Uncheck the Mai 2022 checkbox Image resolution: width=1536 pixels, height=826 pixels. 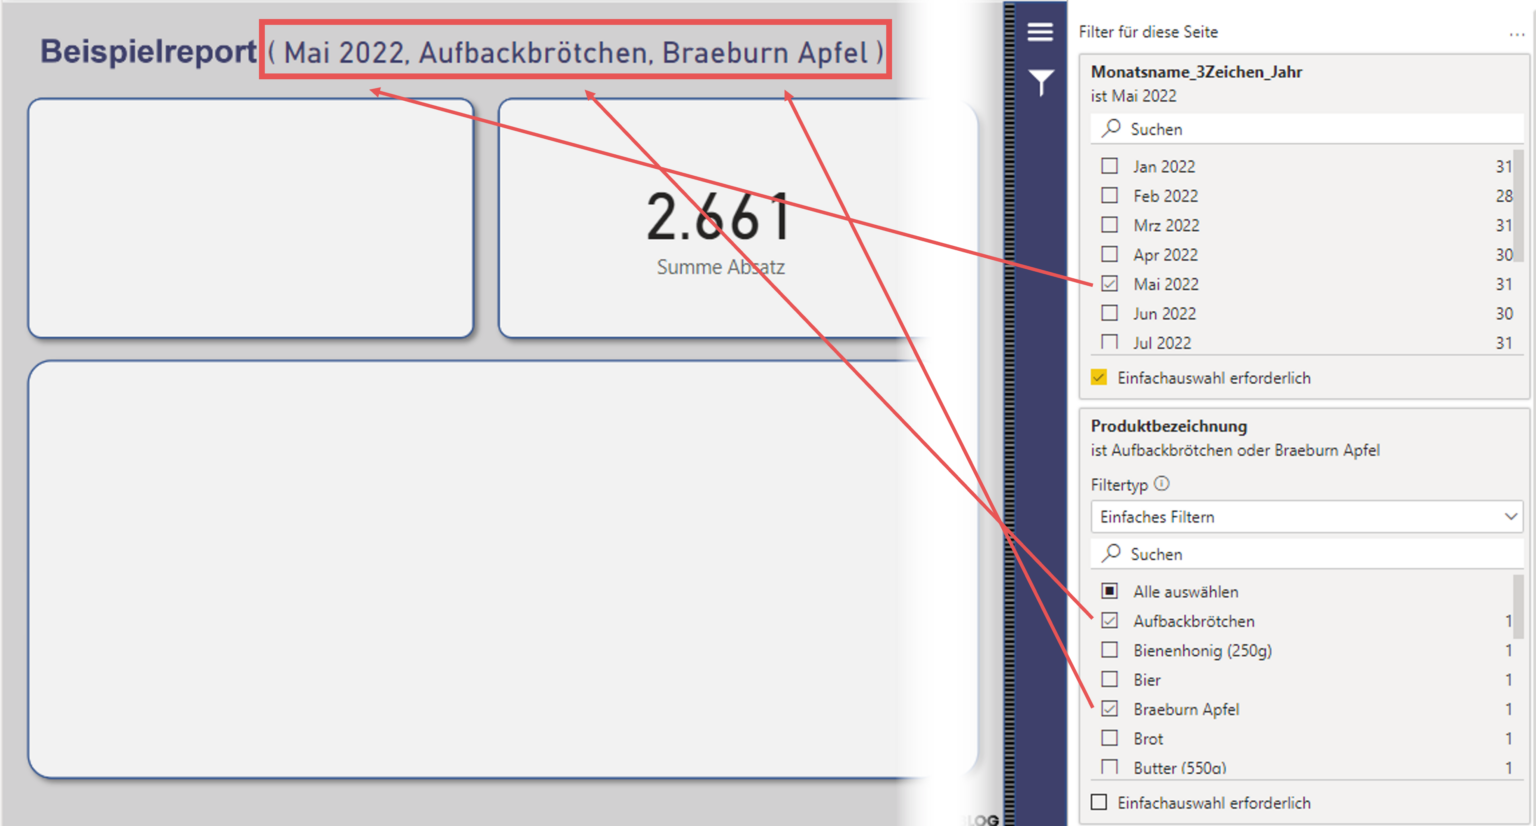click(x=1109, y=283)
